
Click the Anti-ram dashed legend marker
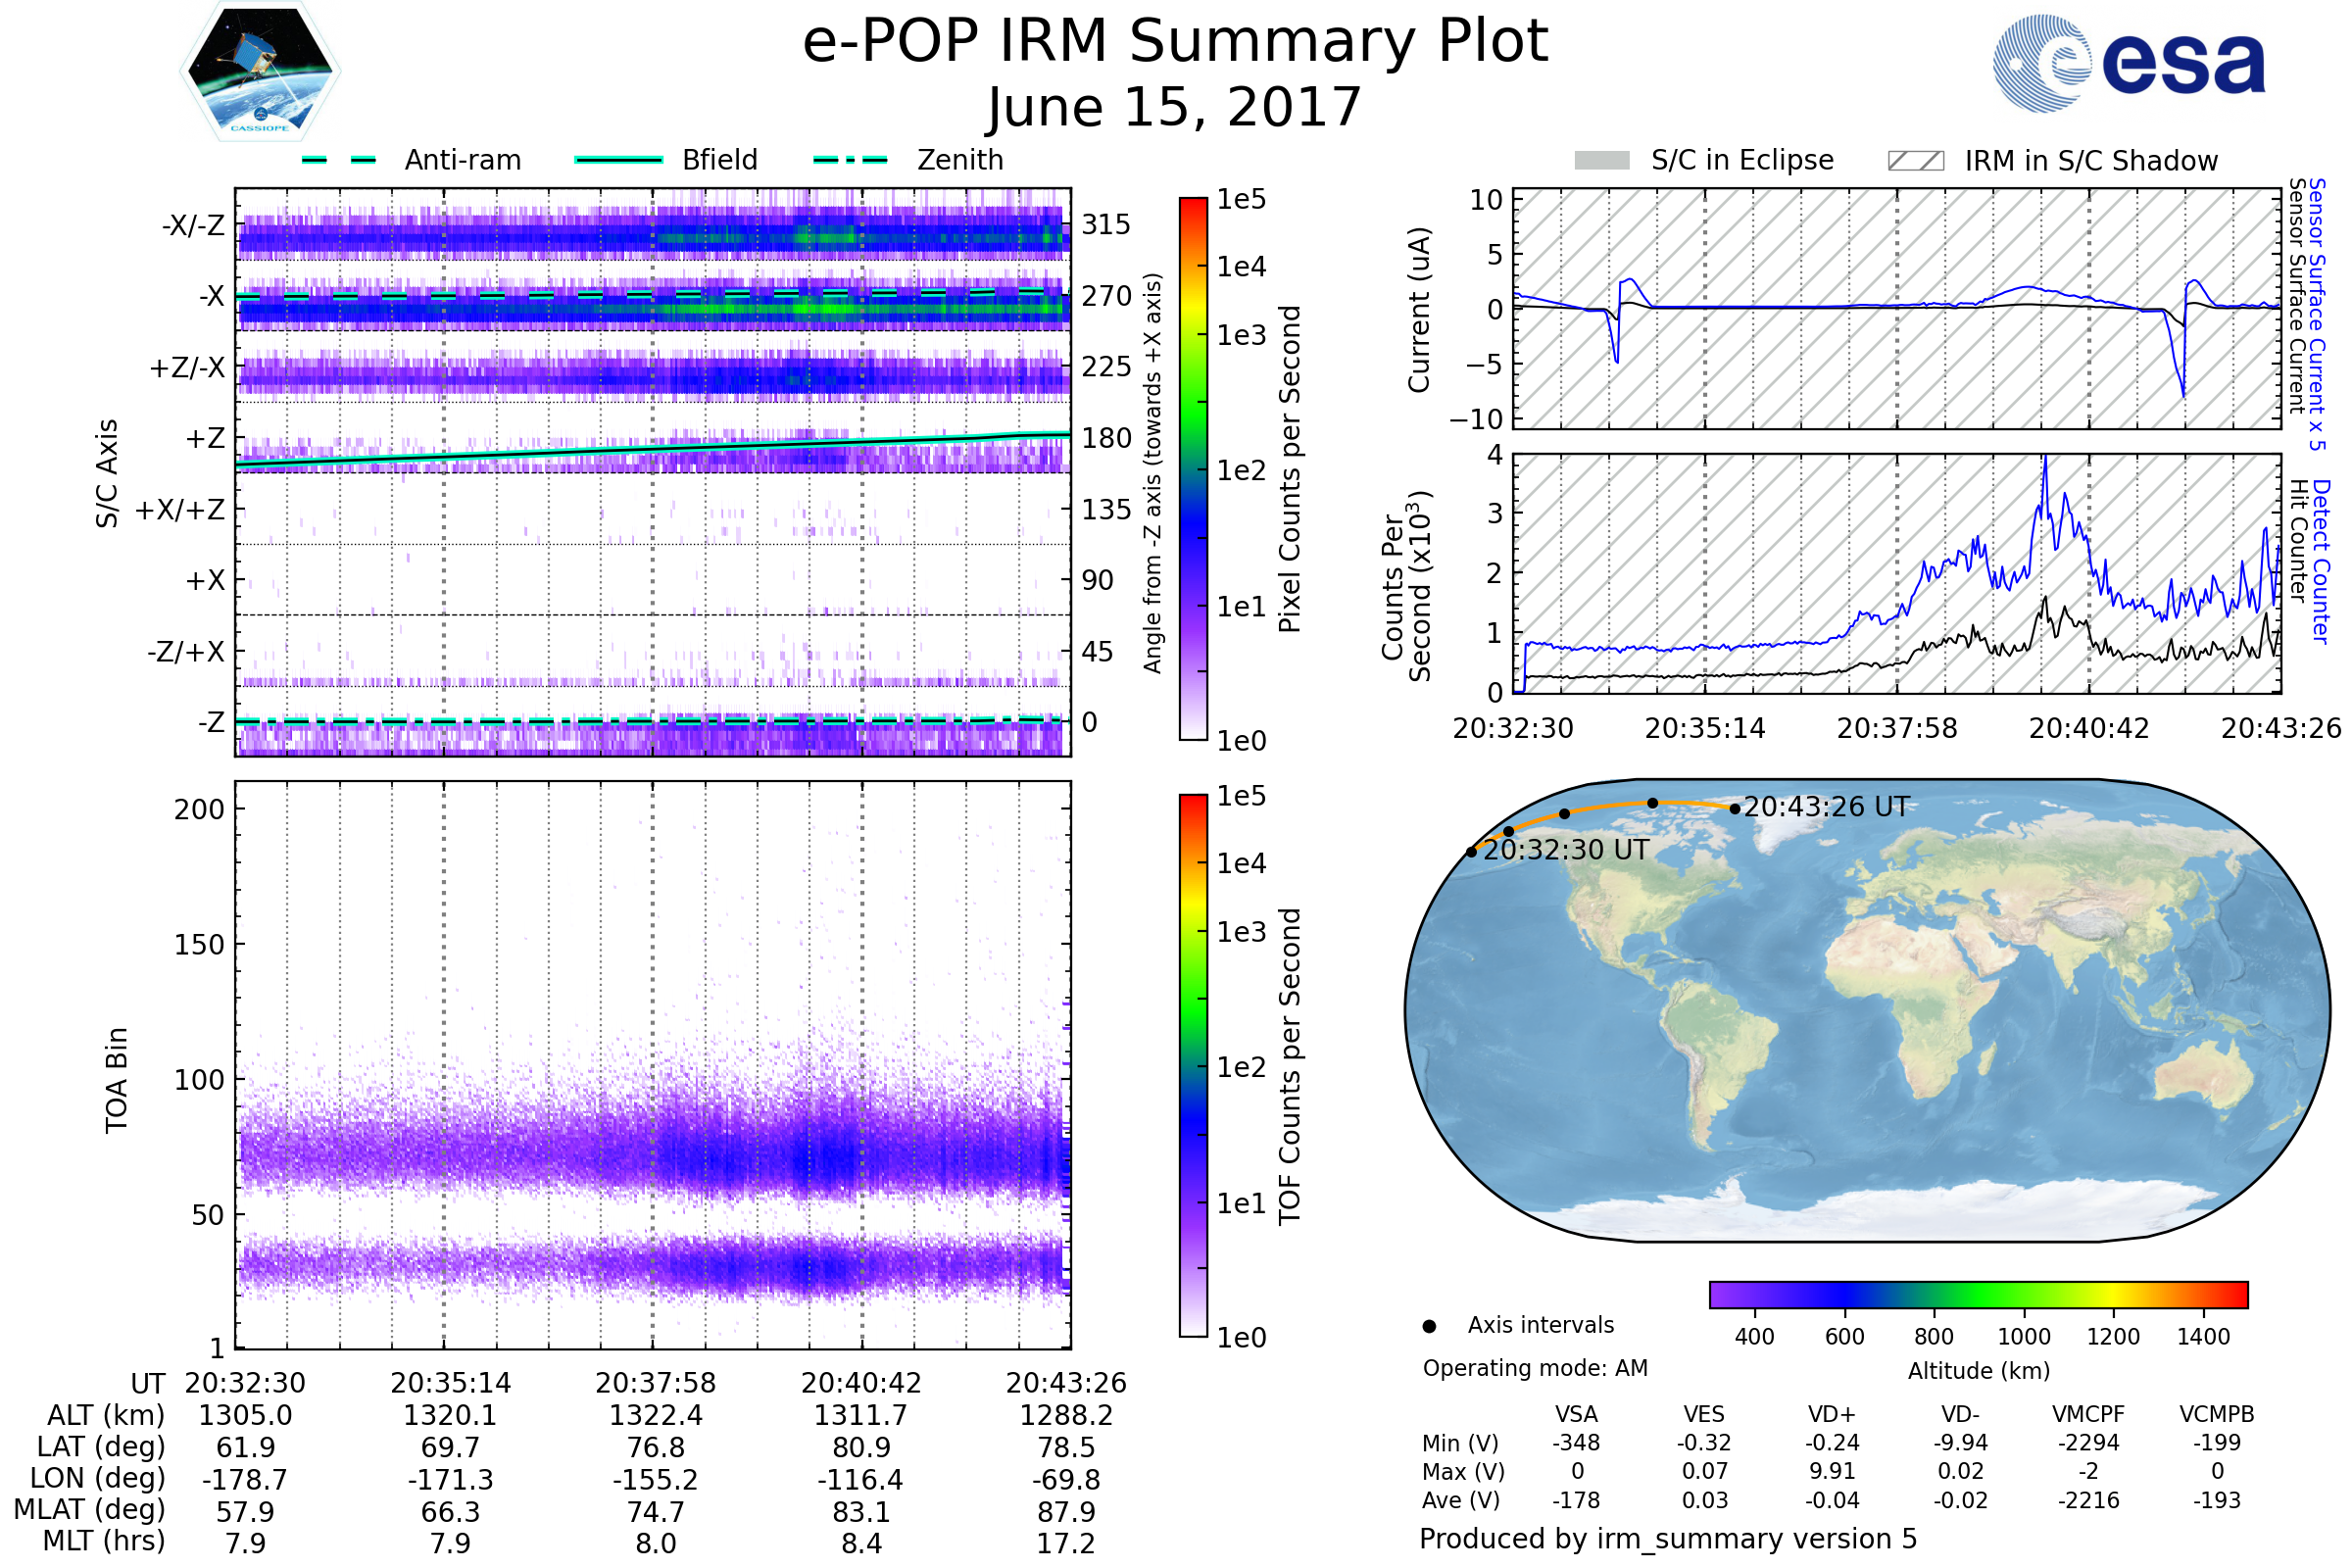tap(339, 160)
